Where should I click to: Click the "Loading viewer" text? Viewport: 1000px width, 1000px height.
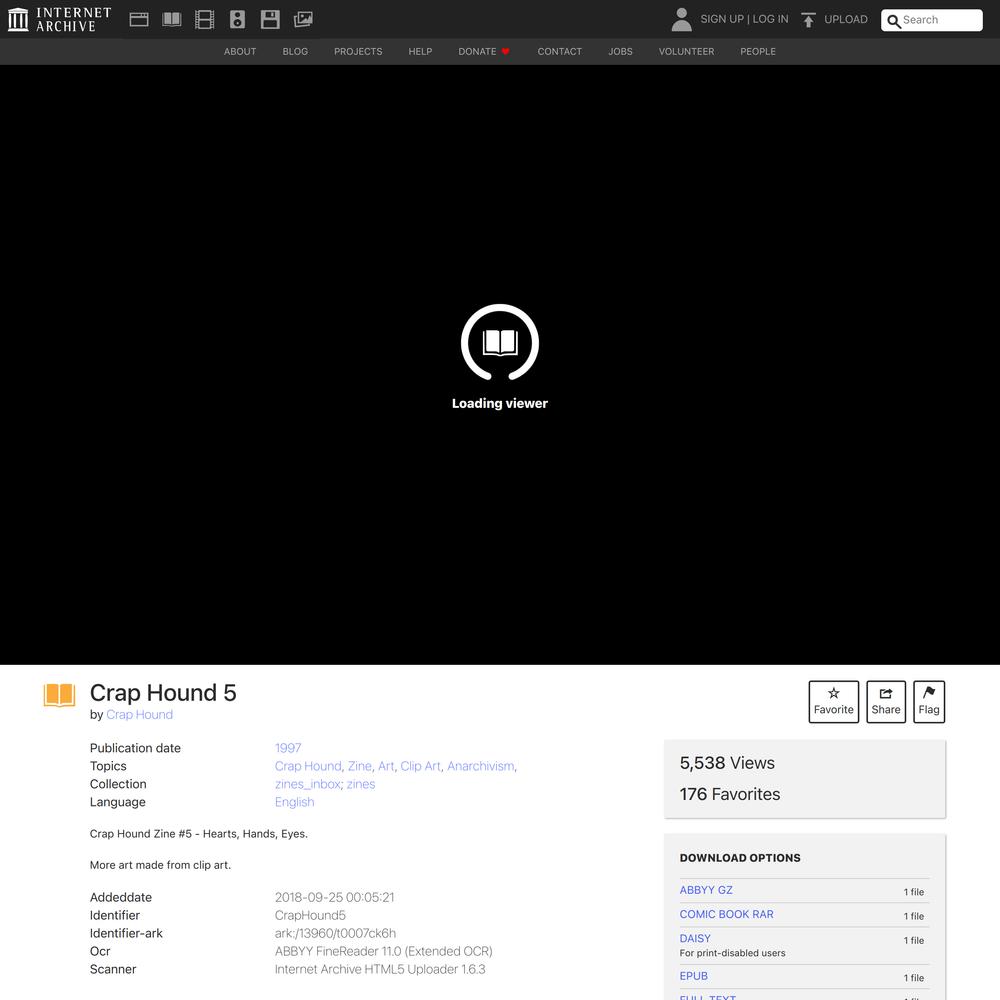click(x=500, y=403)
